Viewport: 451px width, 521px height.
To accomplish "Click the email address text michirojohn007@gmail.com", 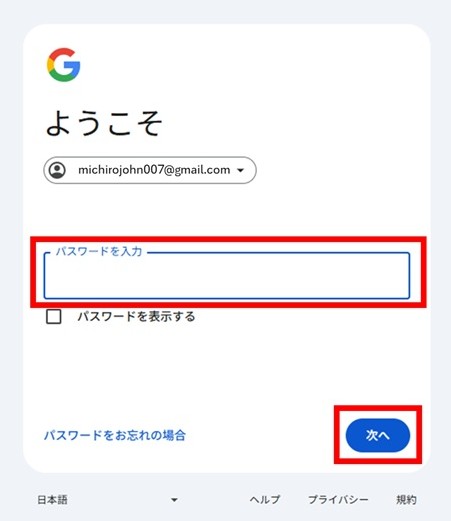I will [x=154, y=170].
